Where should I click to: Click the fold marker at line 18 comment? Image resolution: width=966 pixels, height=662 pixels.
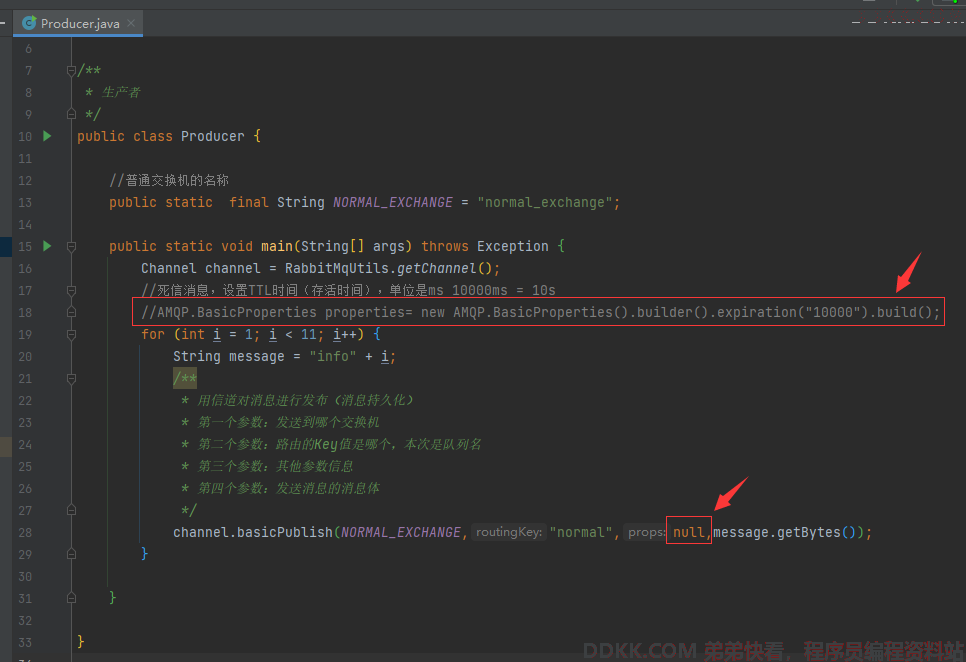[x=71, y=312]
